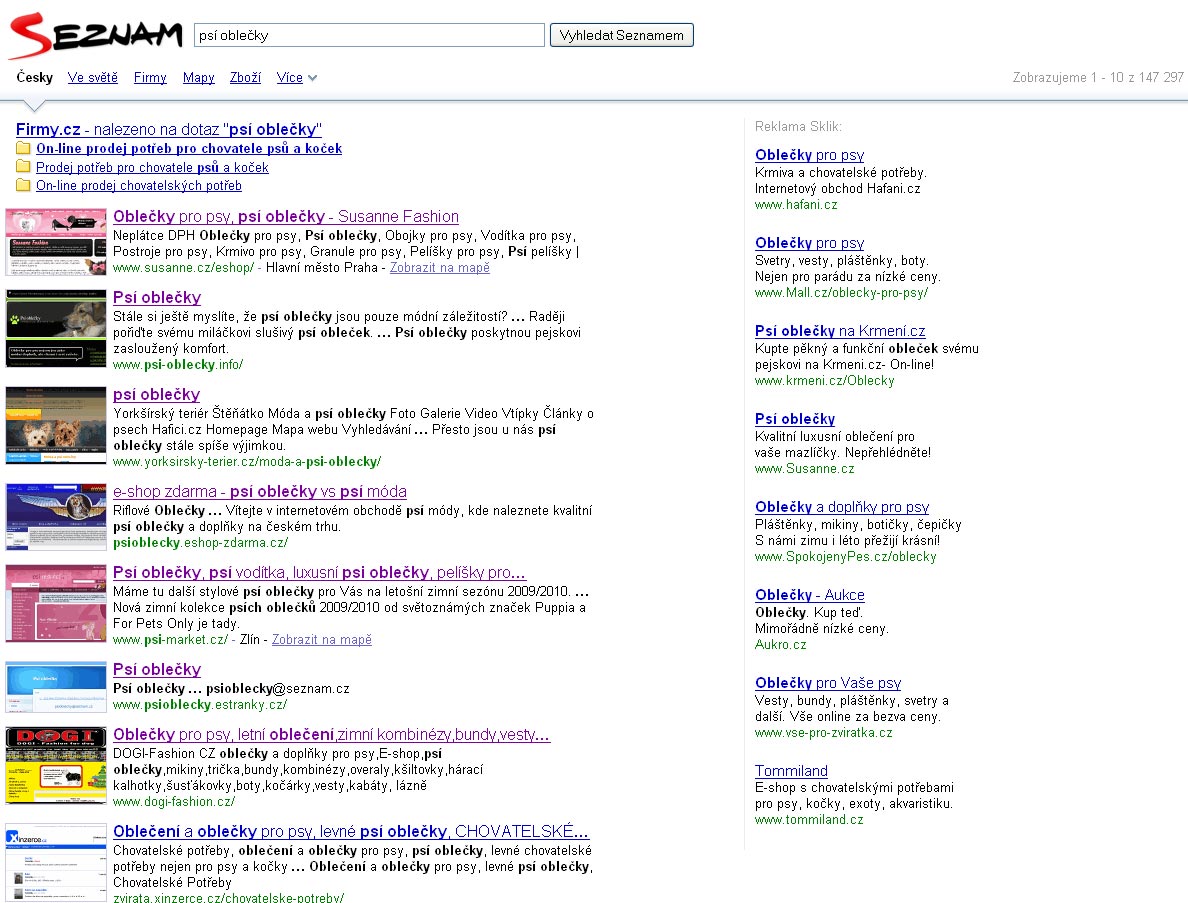Click the www.tommiland.cz ad URL
1188x903 pixels.
point(809,820)
